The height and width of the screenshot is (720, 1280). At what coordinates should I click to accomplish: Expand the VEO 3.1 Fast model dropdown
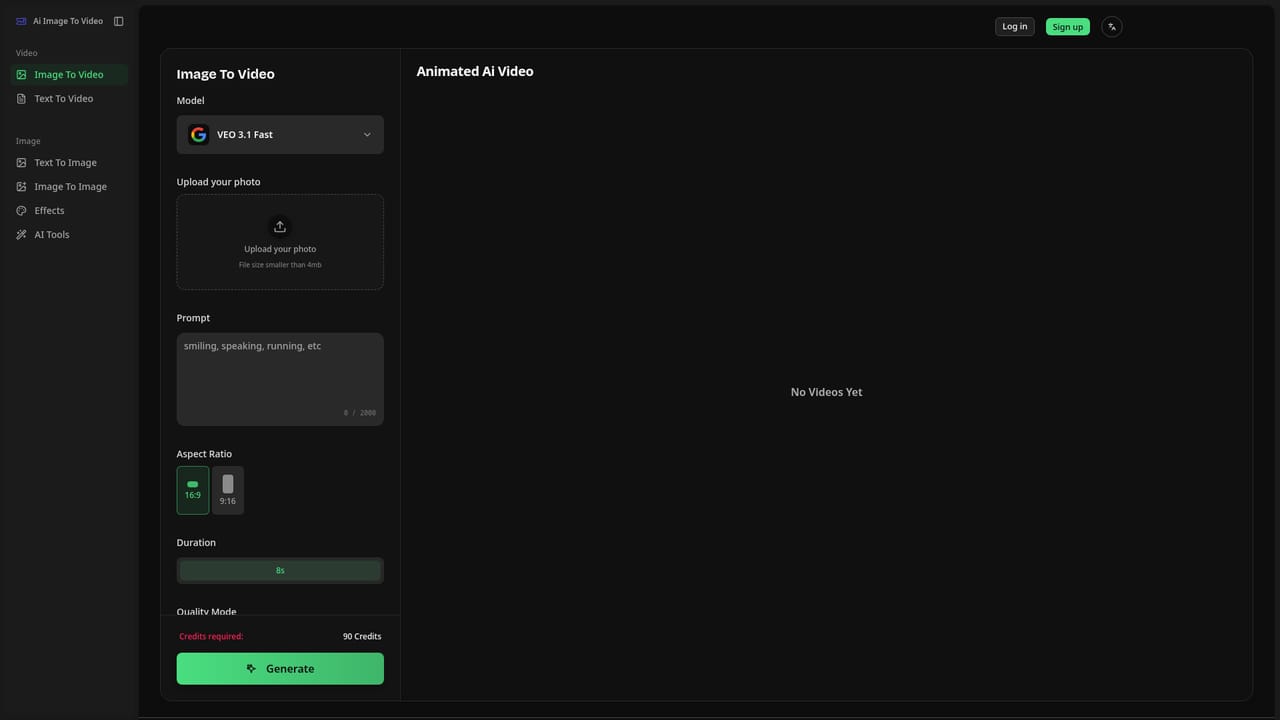coord(280,135)
